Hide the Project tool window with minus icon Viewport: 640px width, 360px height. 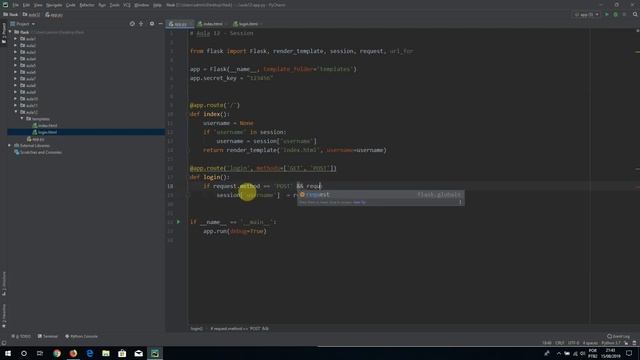click(x=160, y=24)
